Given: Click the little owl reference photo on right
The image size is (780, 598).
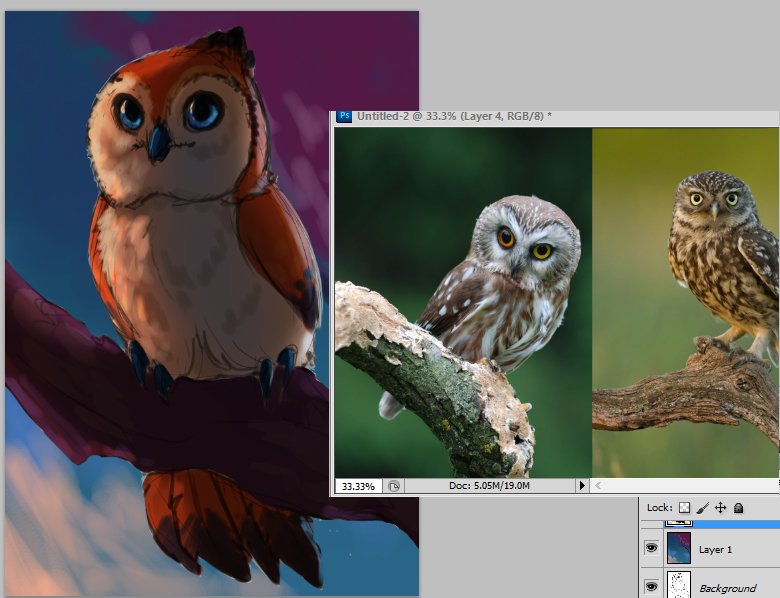Looking at the screenshot, I should pyautogui.click(x=685, y=302).
